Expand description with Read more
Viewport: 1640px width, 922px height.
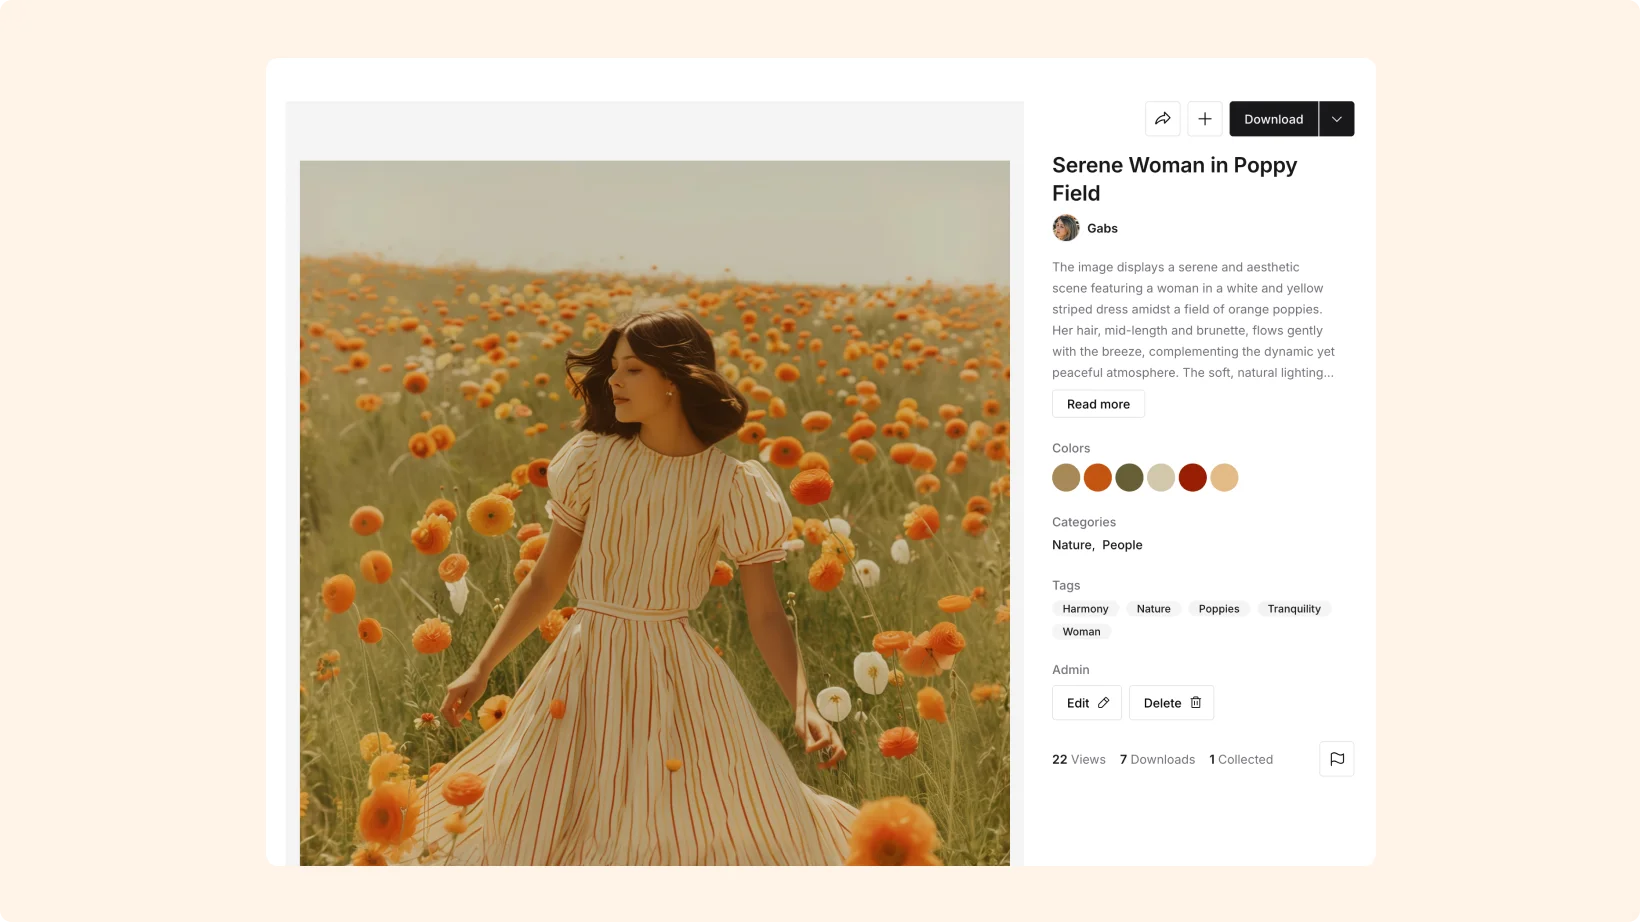pyautogui.click(x=1098, y=404)
